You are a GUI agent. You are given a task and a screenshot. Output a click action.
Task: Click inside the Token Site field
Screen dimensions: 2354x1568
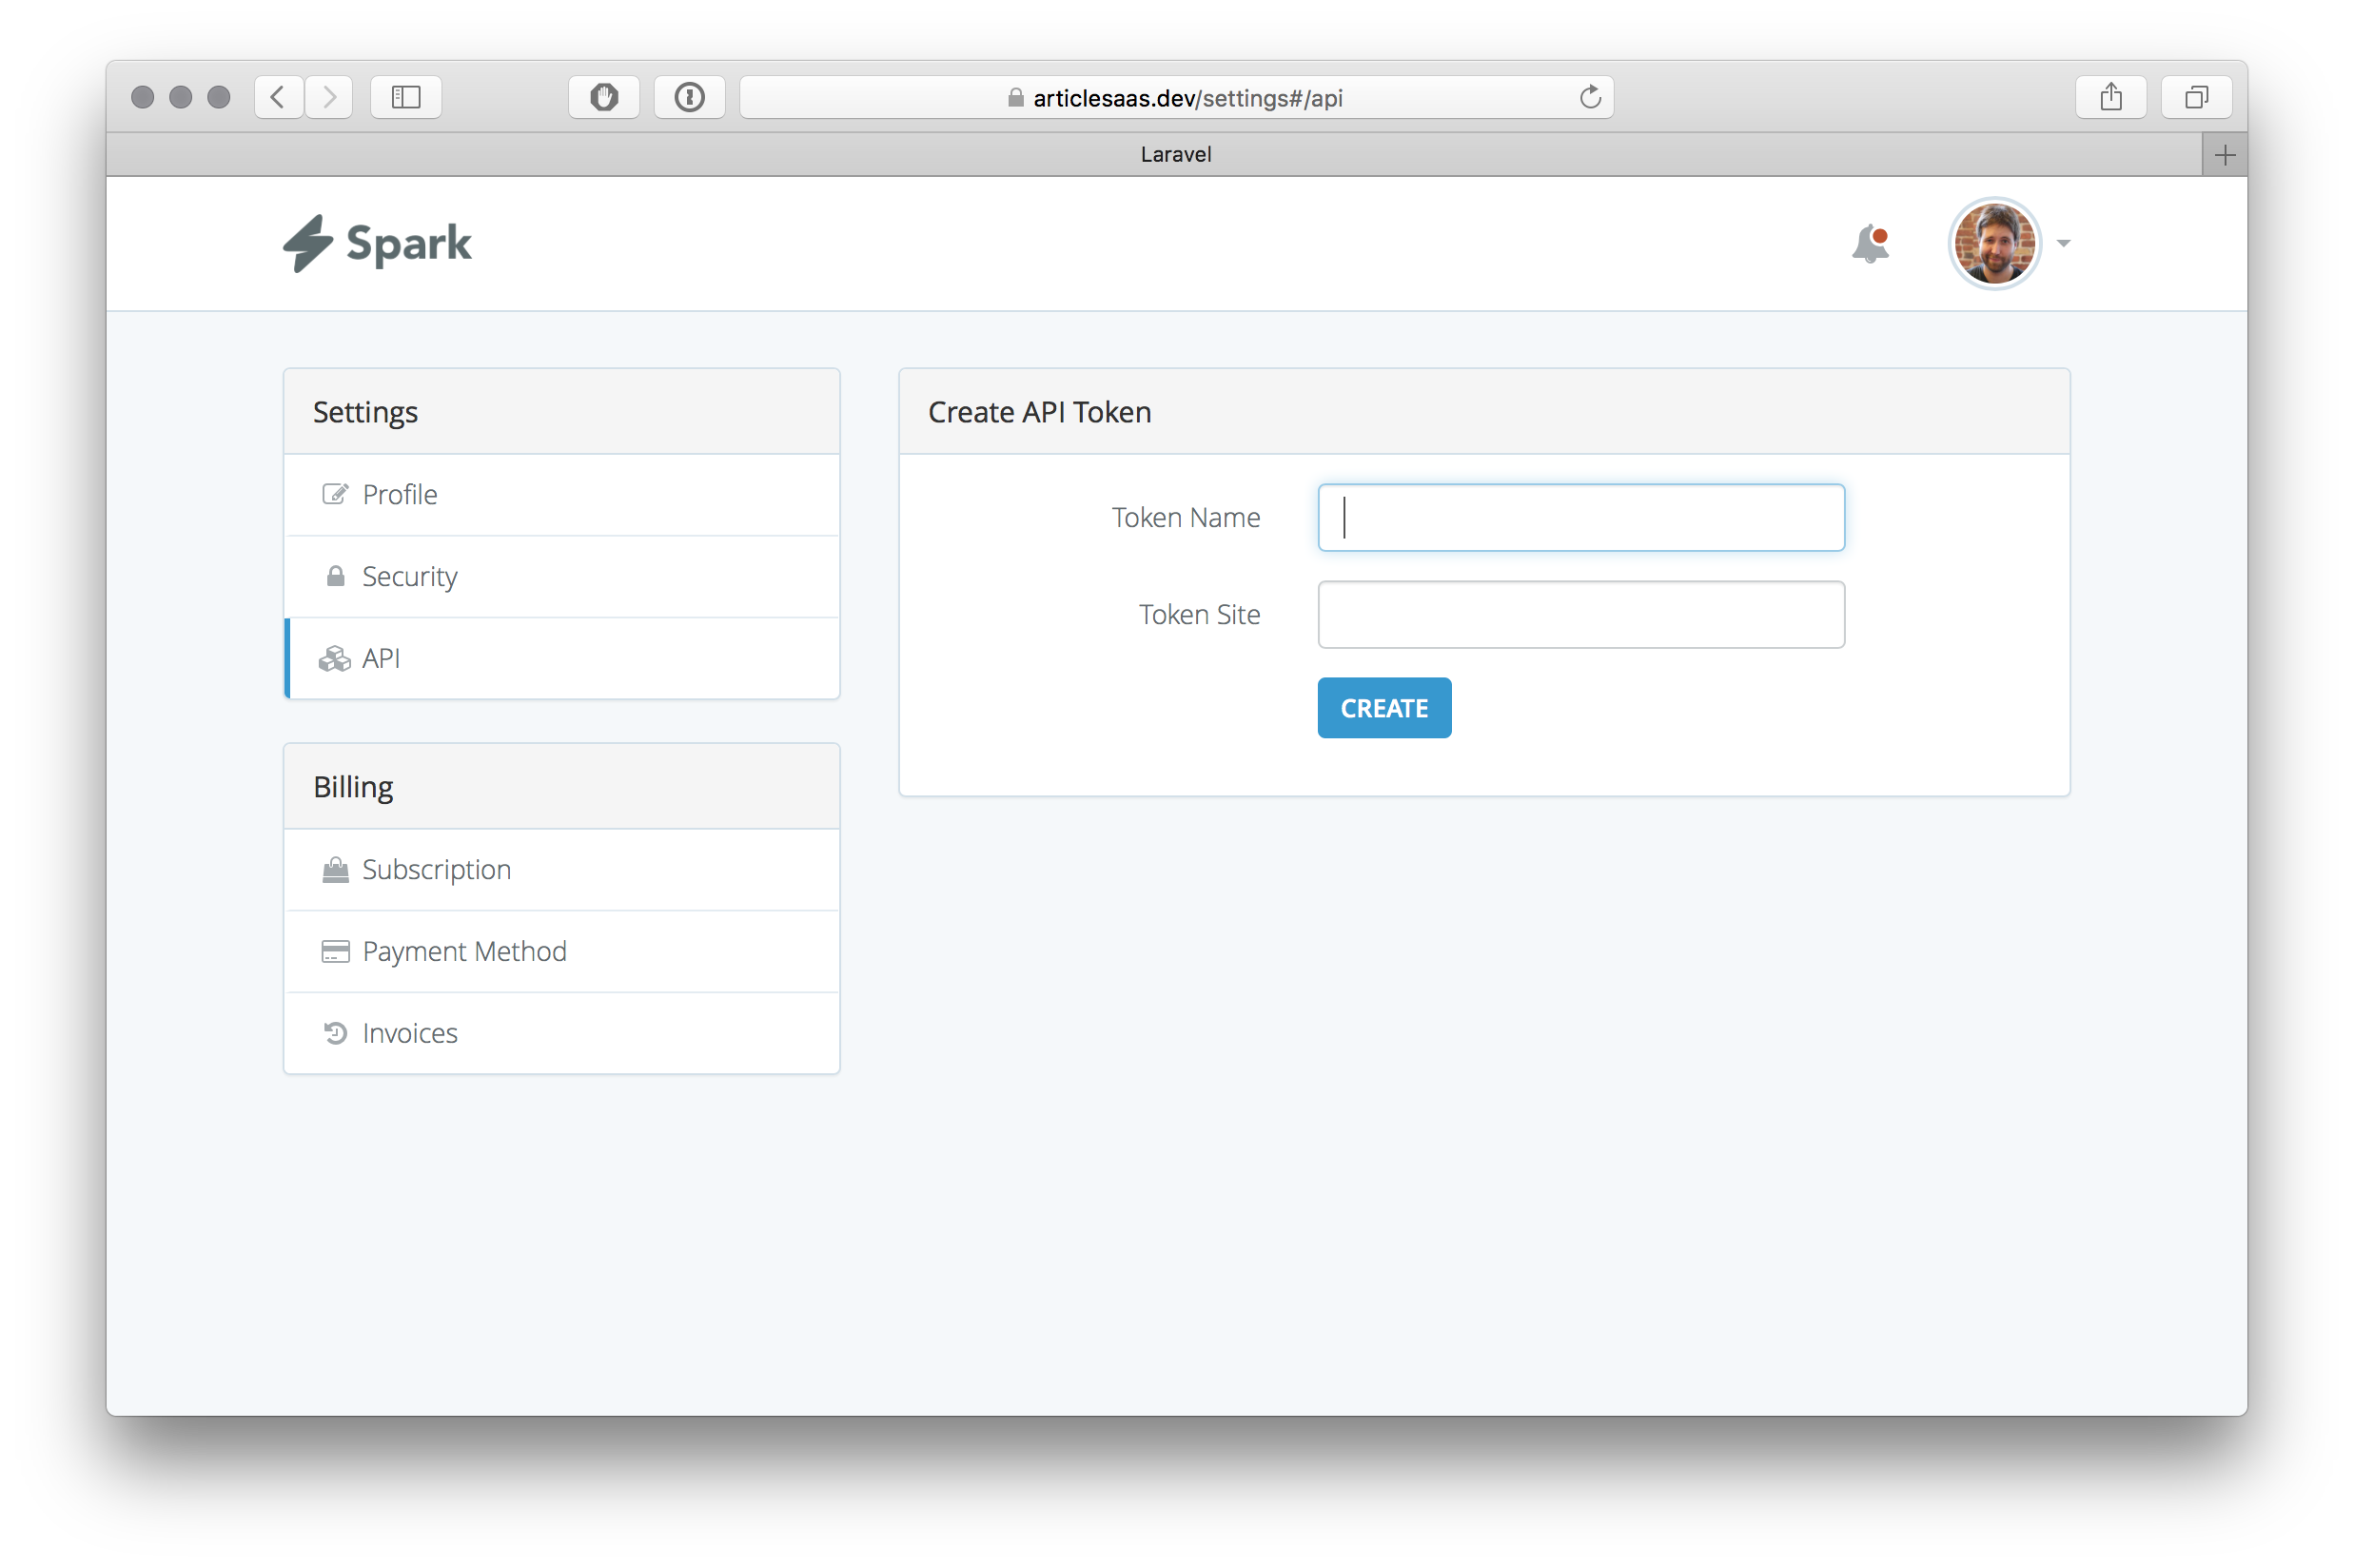(1580, 614)
